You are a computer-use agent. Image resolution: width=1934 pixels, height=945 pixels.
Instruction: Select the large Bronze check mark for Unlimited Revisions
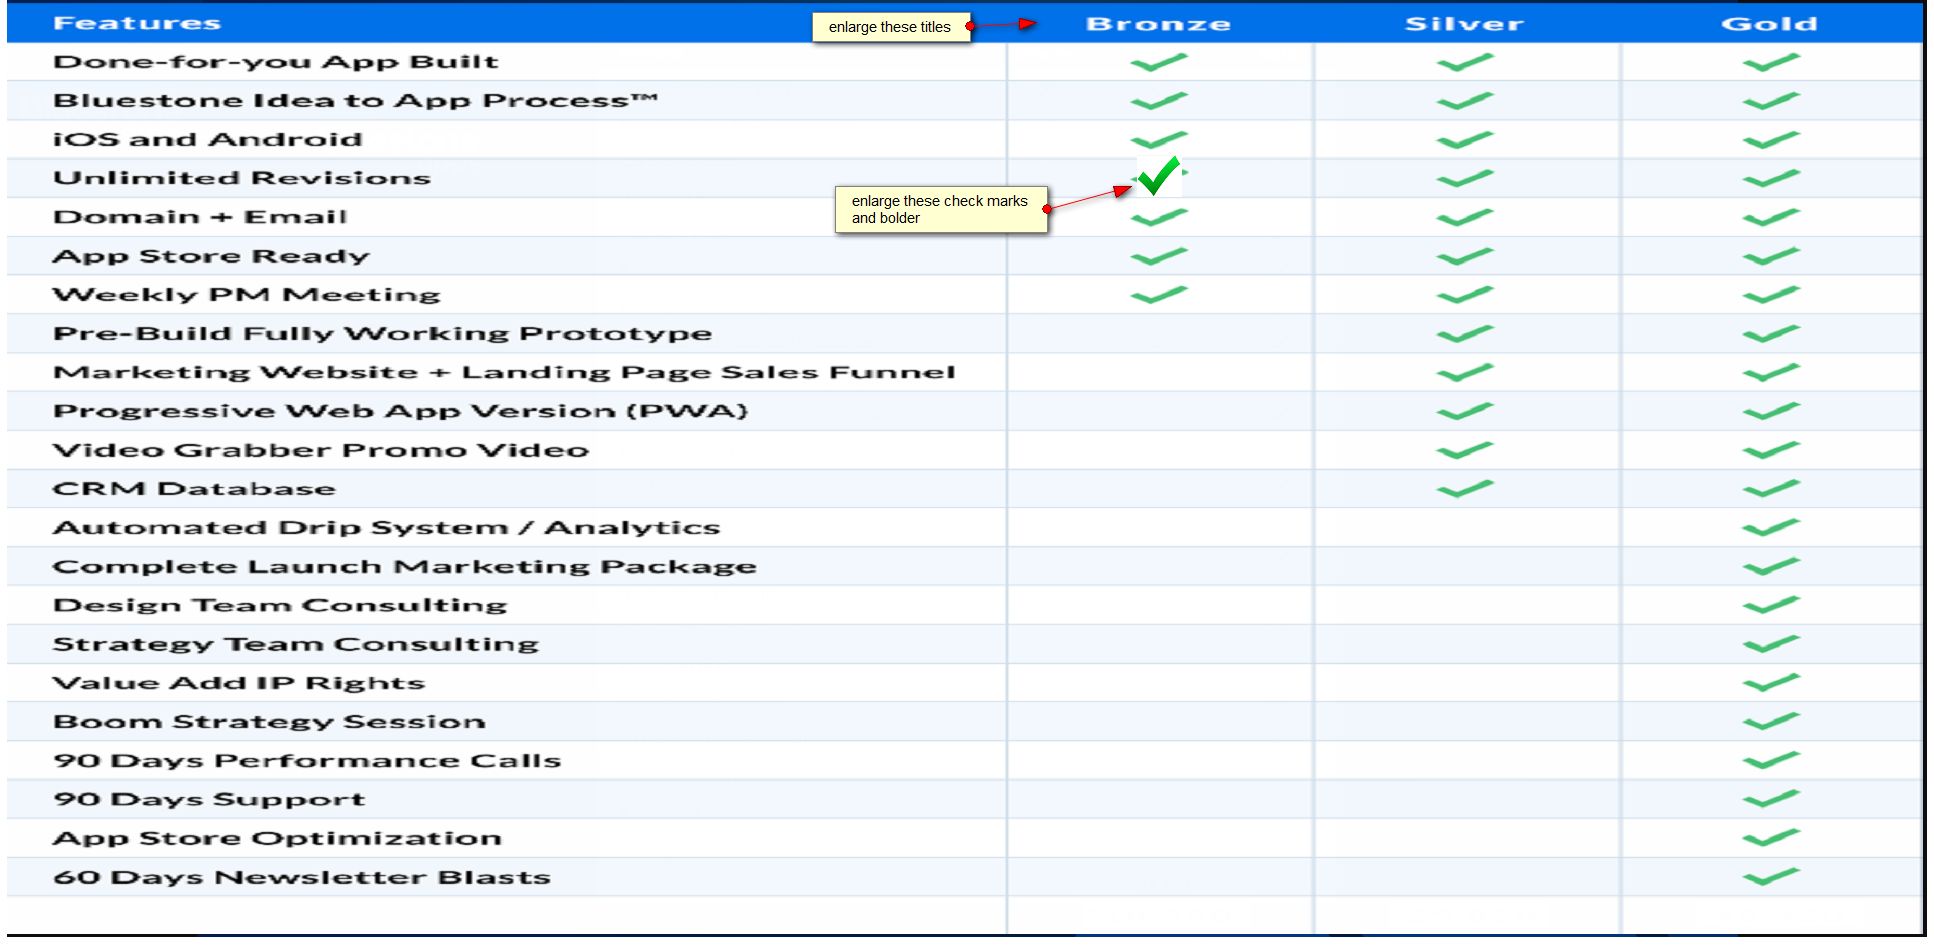point(1160,176)
